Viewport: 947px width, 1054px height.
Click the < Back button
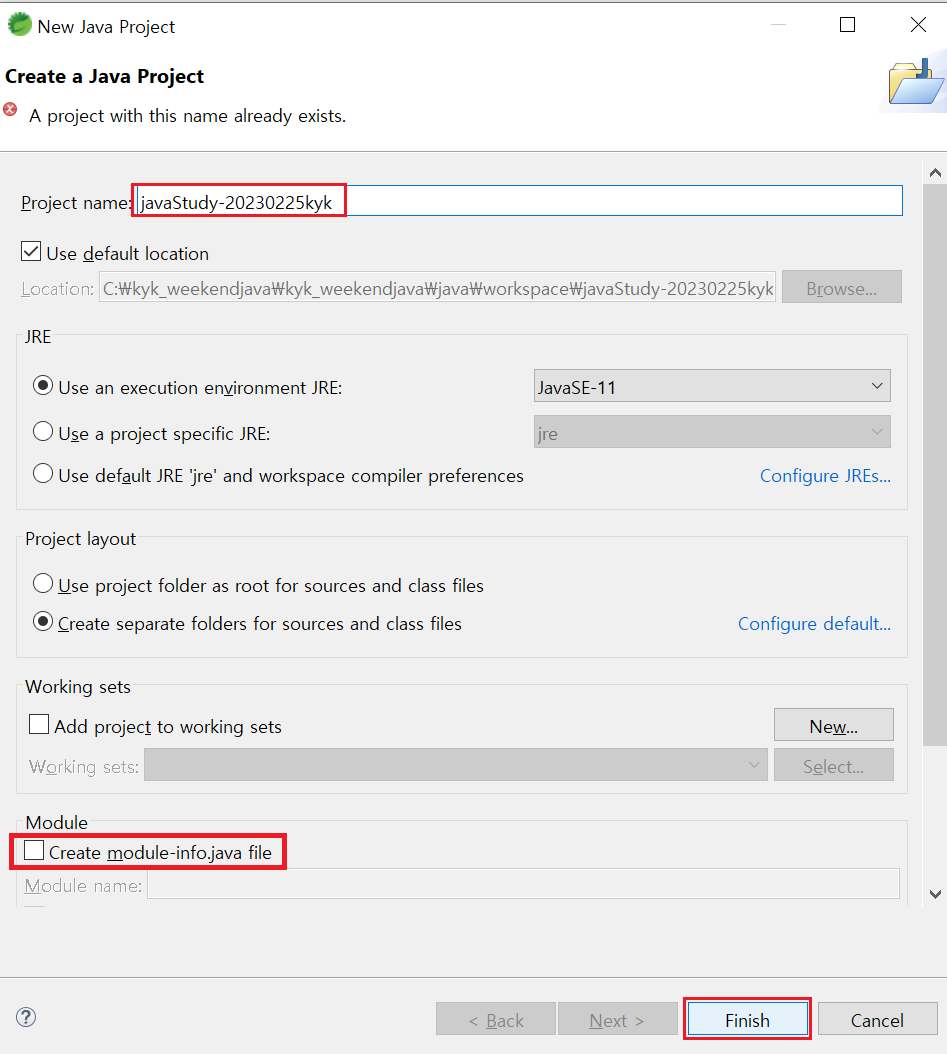click(x=496, y=1020)
